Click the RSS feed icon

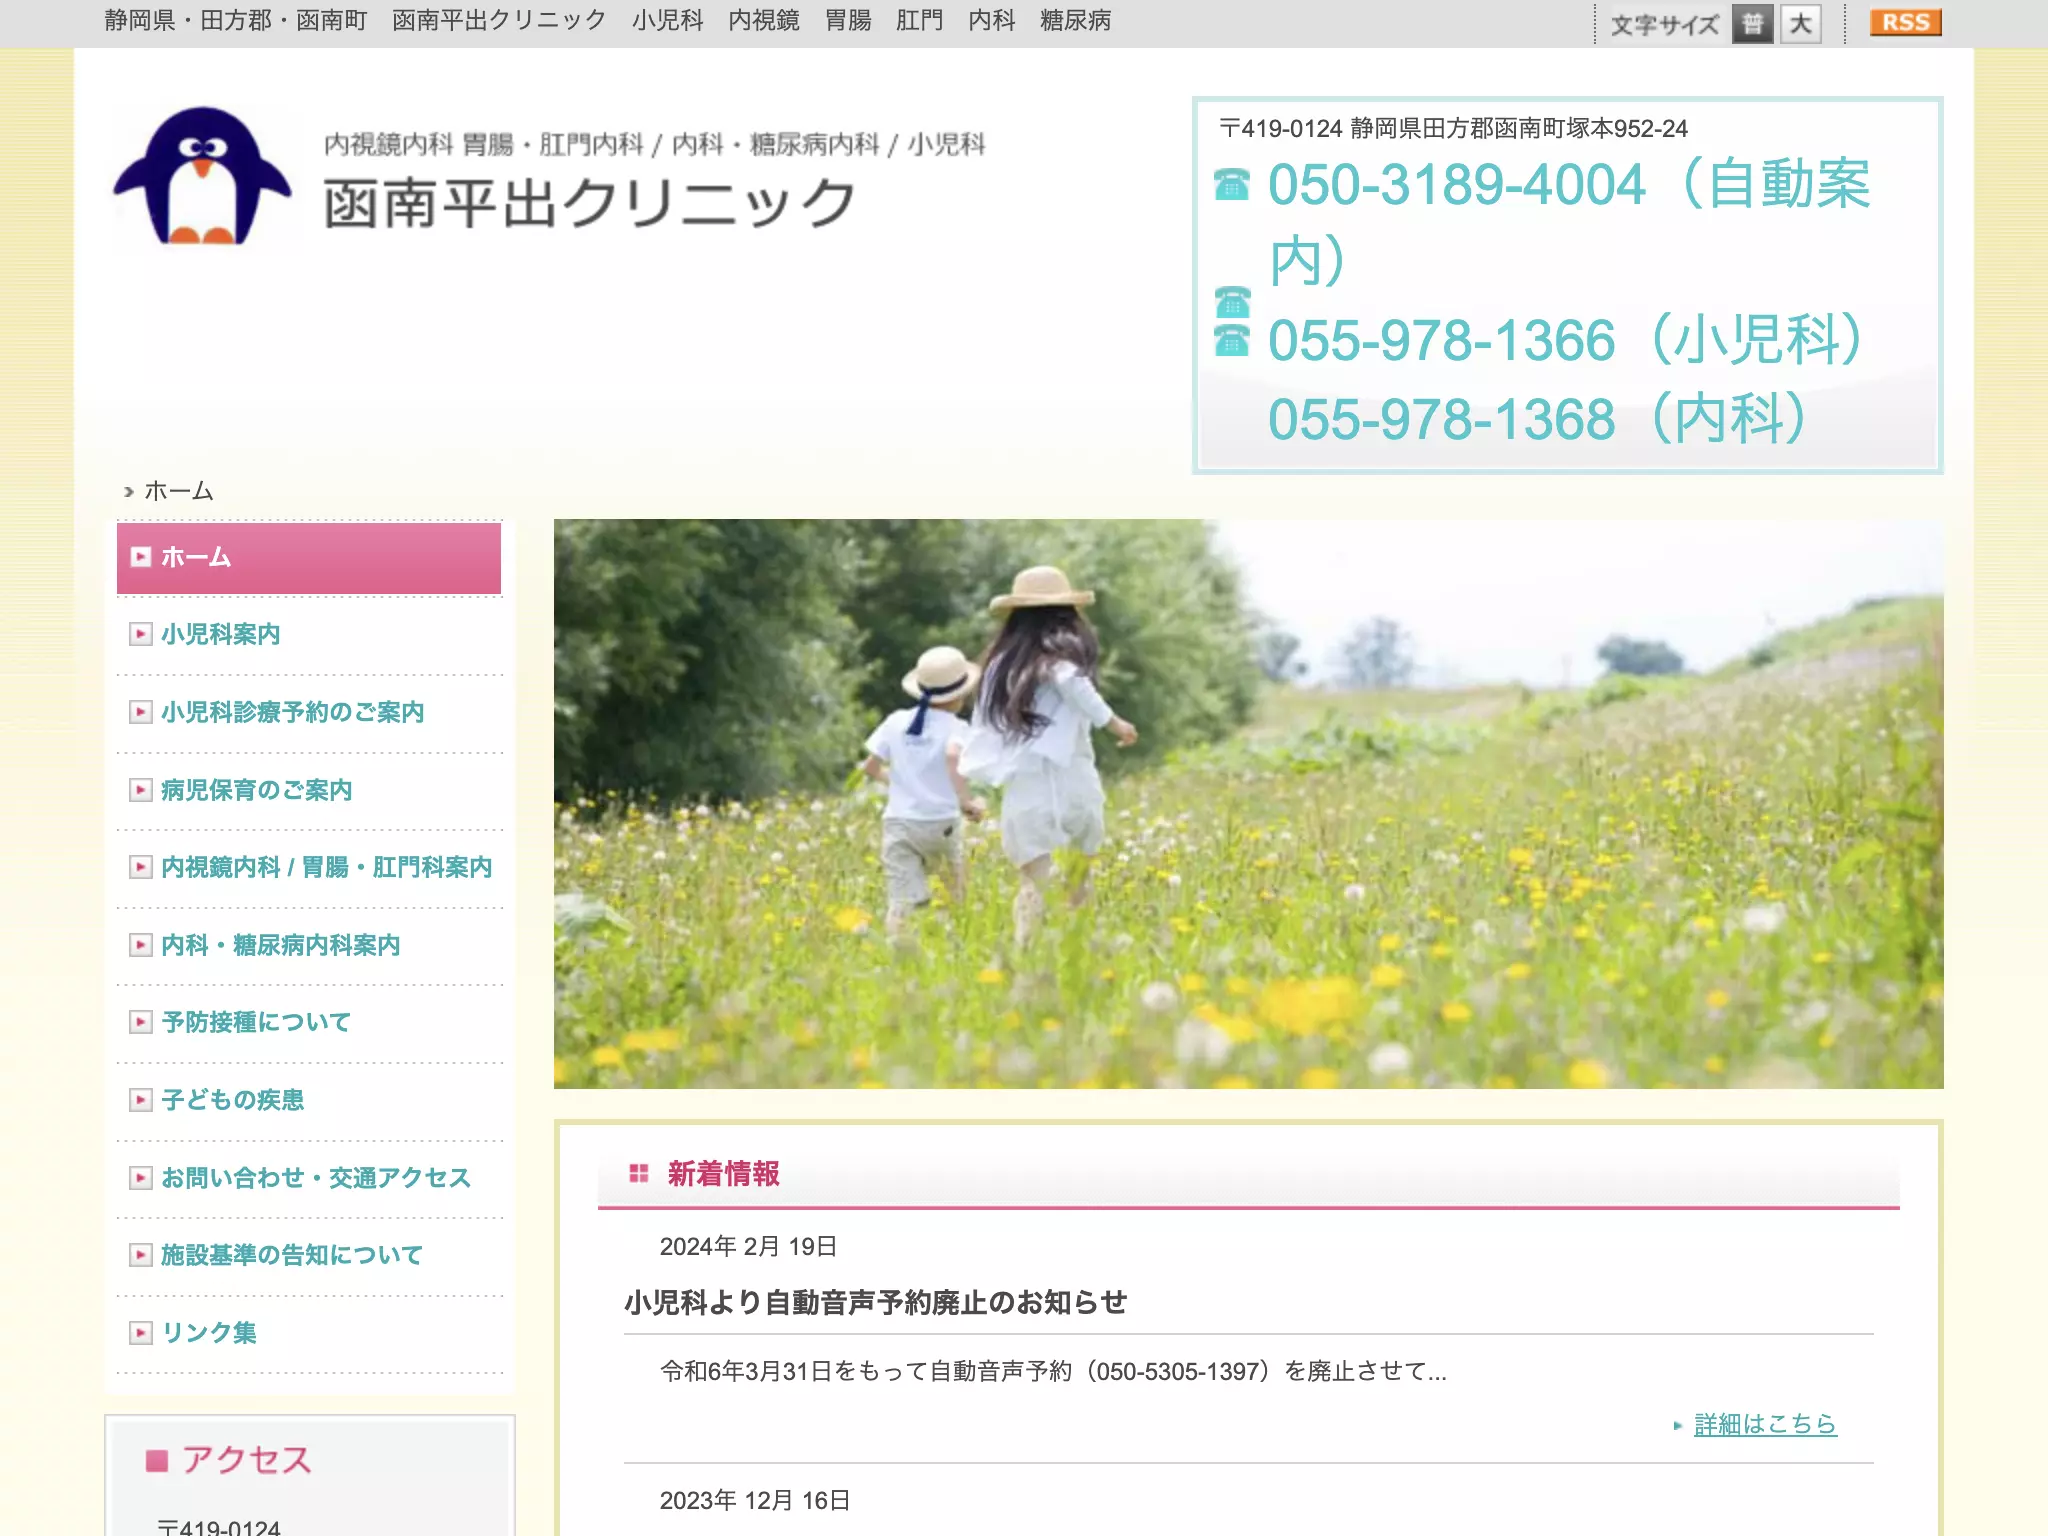coord(1905,22)
